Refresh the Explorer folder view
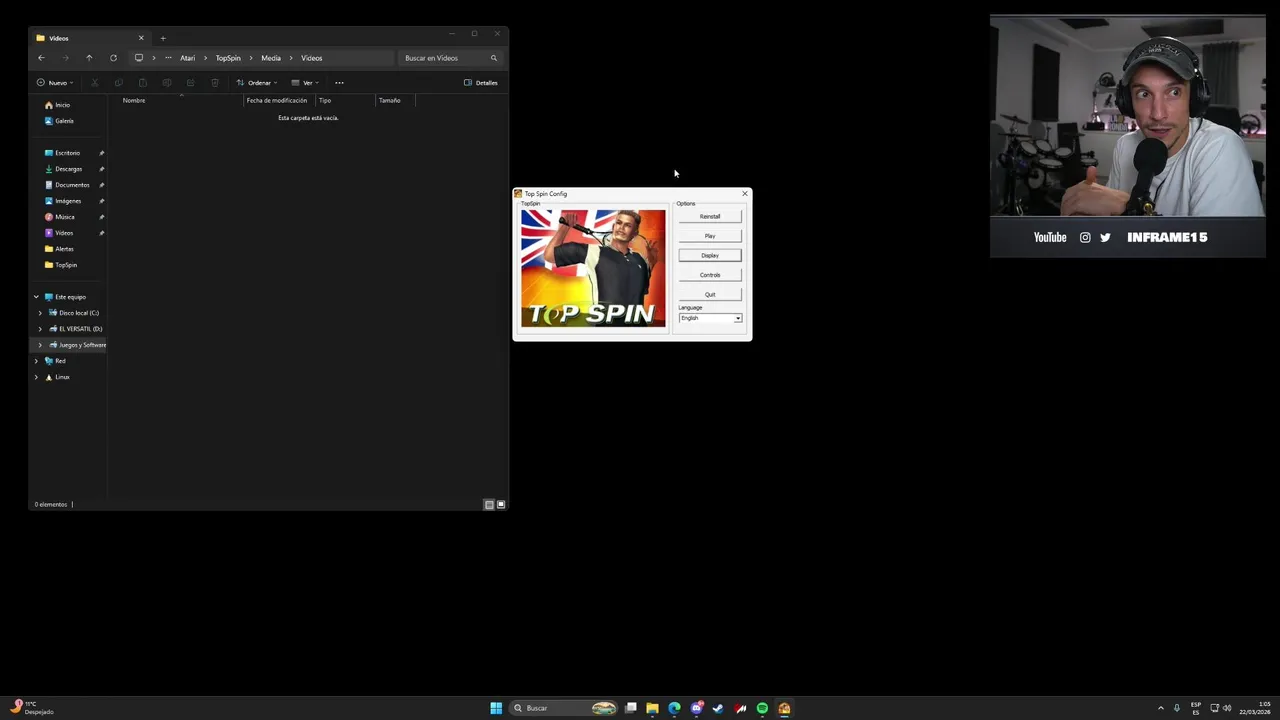Image resolution: width=1280 pixels, height=720 pixels. [x=113, y=58]
